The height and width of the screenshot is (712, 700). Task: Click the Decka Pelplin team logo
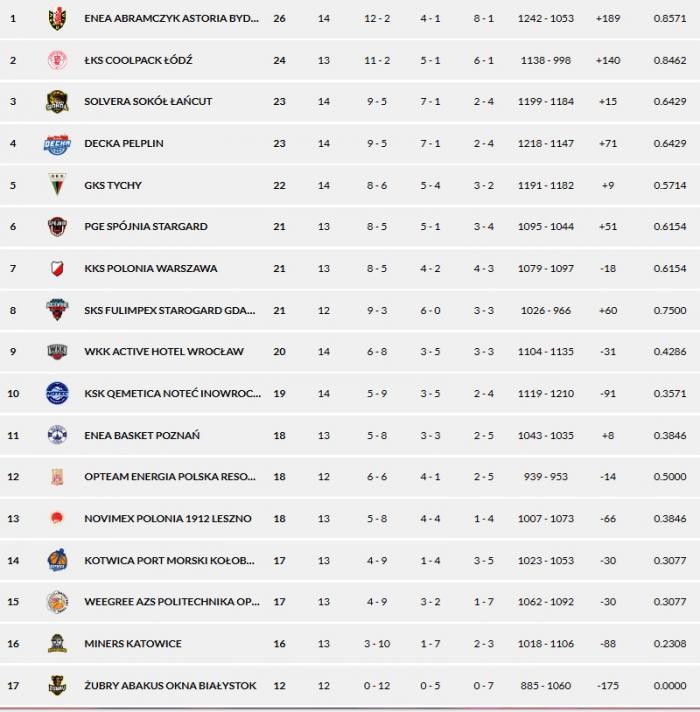(57, 144)
